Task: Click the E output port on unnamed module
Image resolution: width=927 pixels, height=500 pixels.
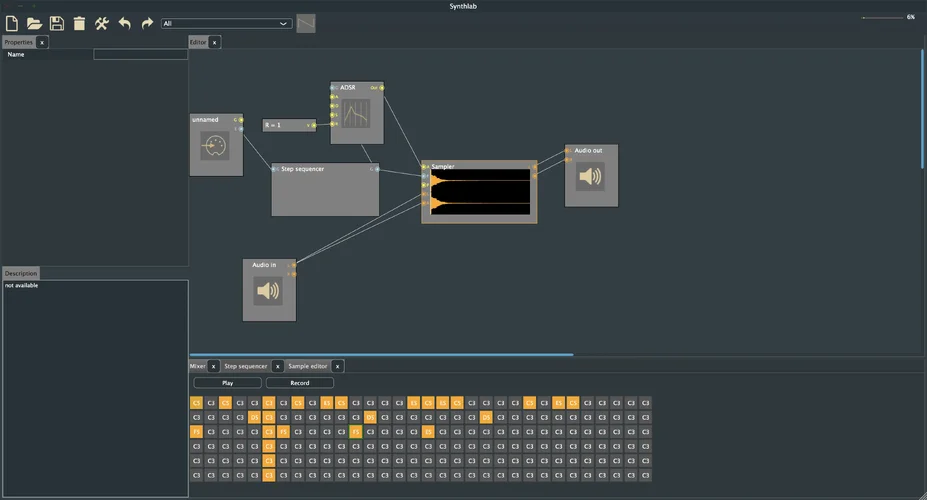Action: click(241, 129)
